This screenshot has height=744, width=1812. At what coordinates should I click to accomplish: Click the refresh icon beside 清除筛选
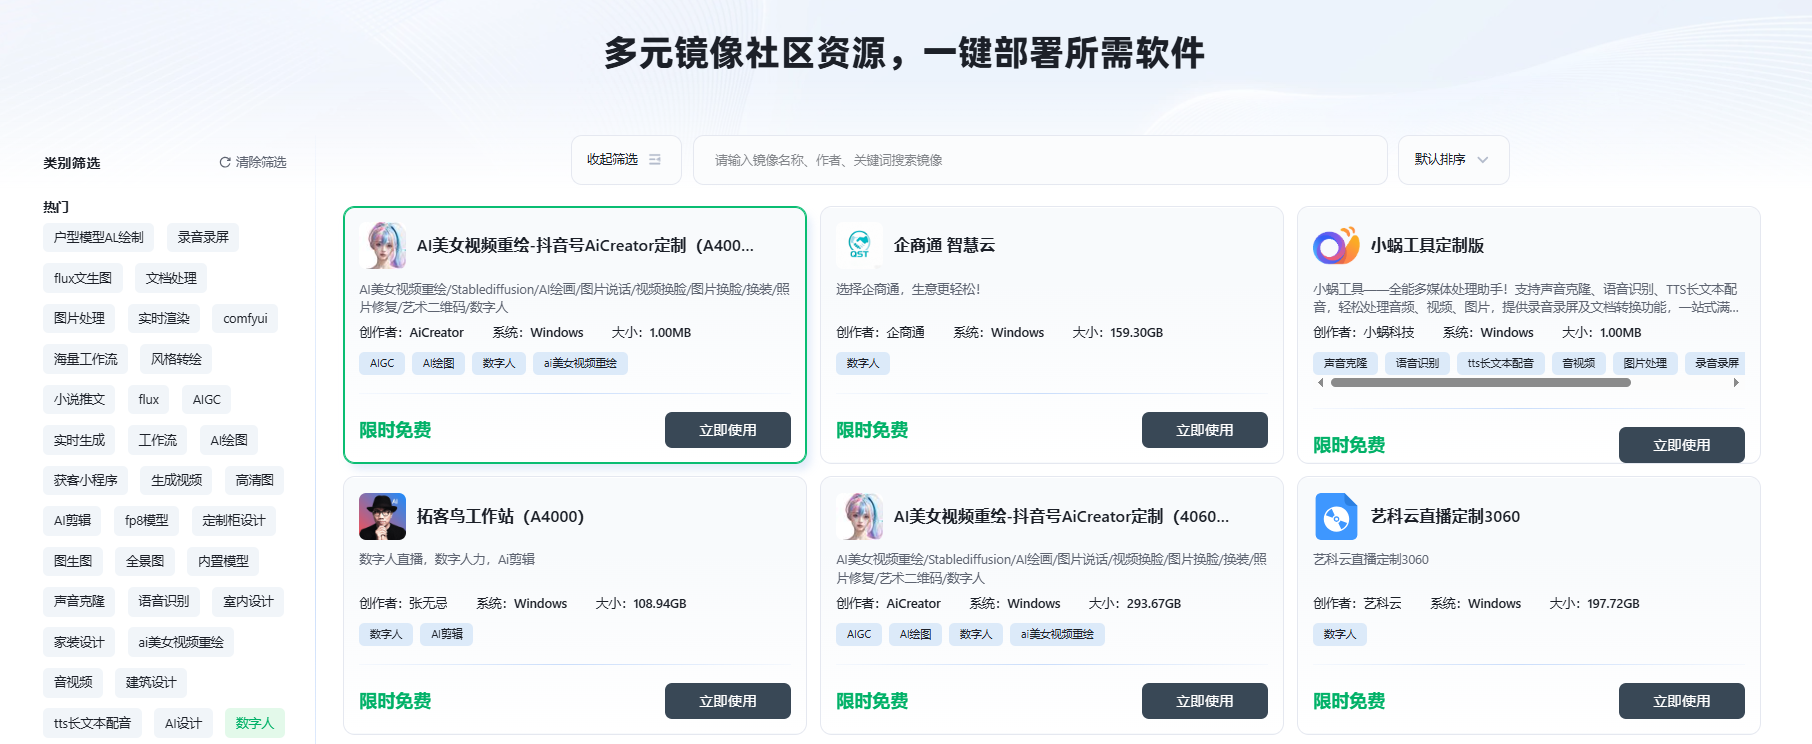tap(225, 162)
